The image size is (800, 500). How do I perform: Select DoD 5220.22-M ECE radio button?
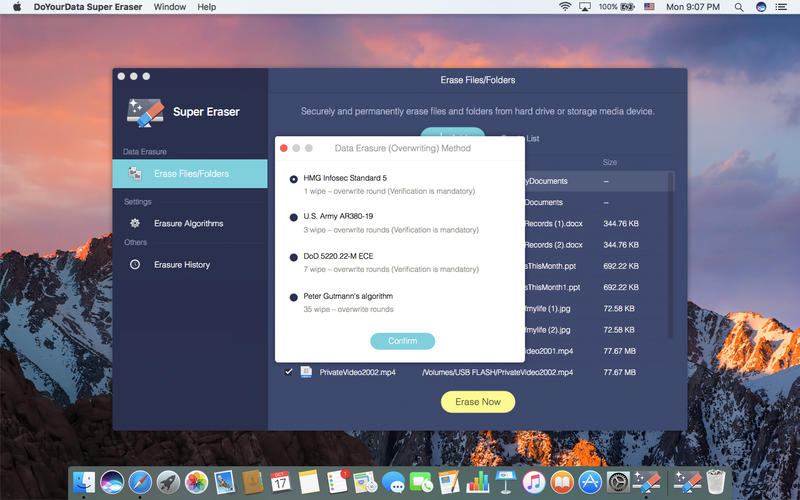293,257
